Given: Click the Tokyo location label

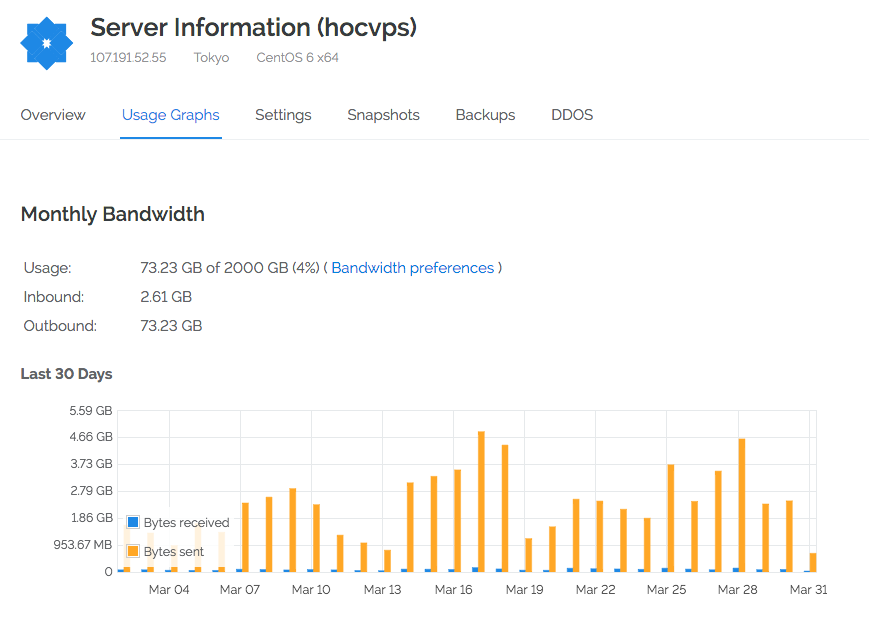Looking at the screenshot, I should 211,58.
